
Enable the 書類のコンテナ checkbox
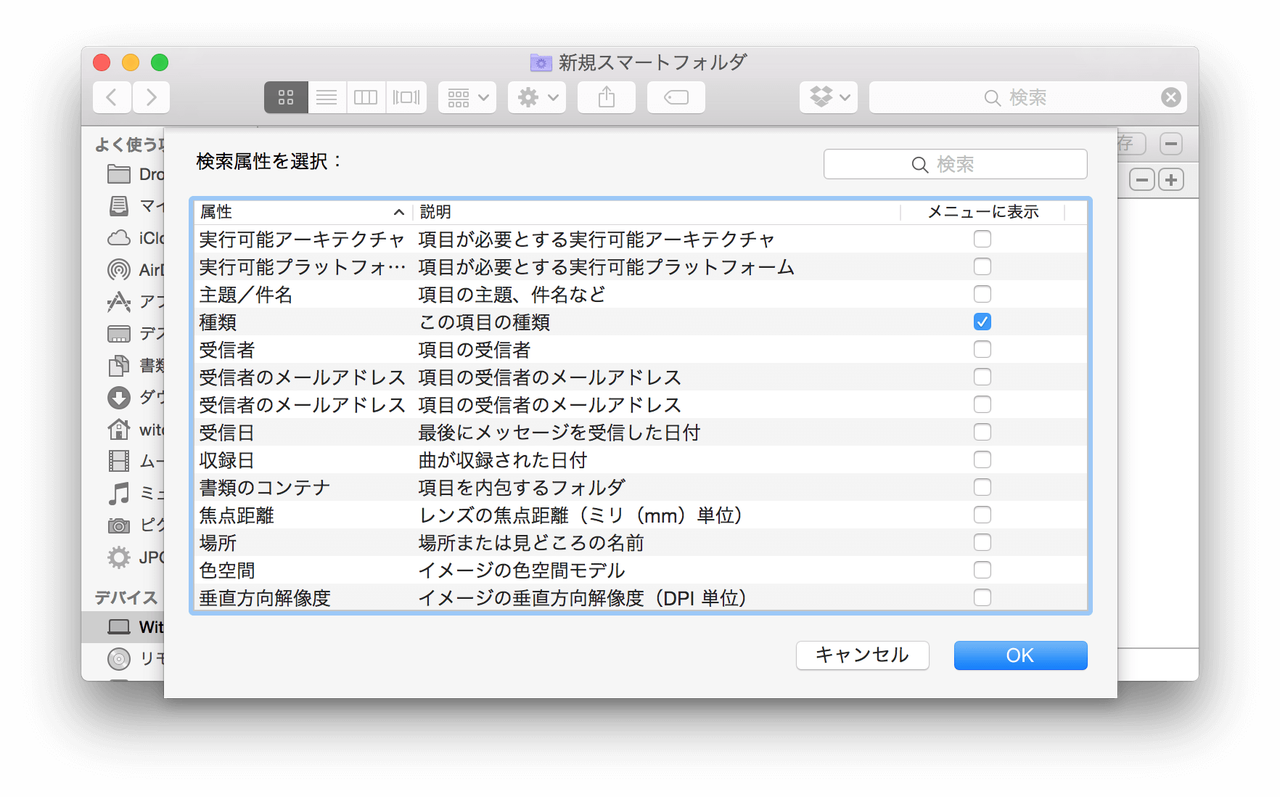tap(982, 487)
